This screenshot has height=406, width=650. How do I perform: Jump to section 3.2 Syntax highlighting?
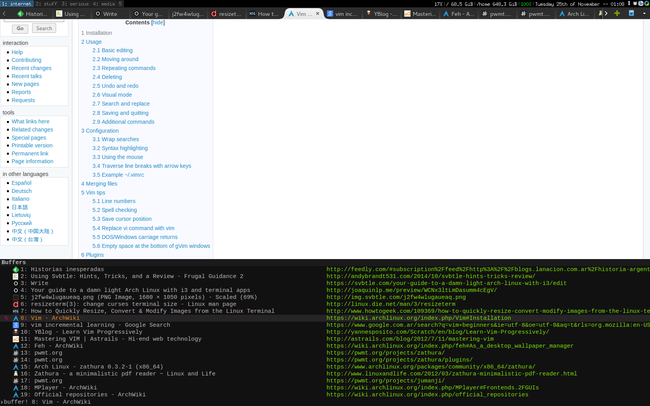click(120, 148)
